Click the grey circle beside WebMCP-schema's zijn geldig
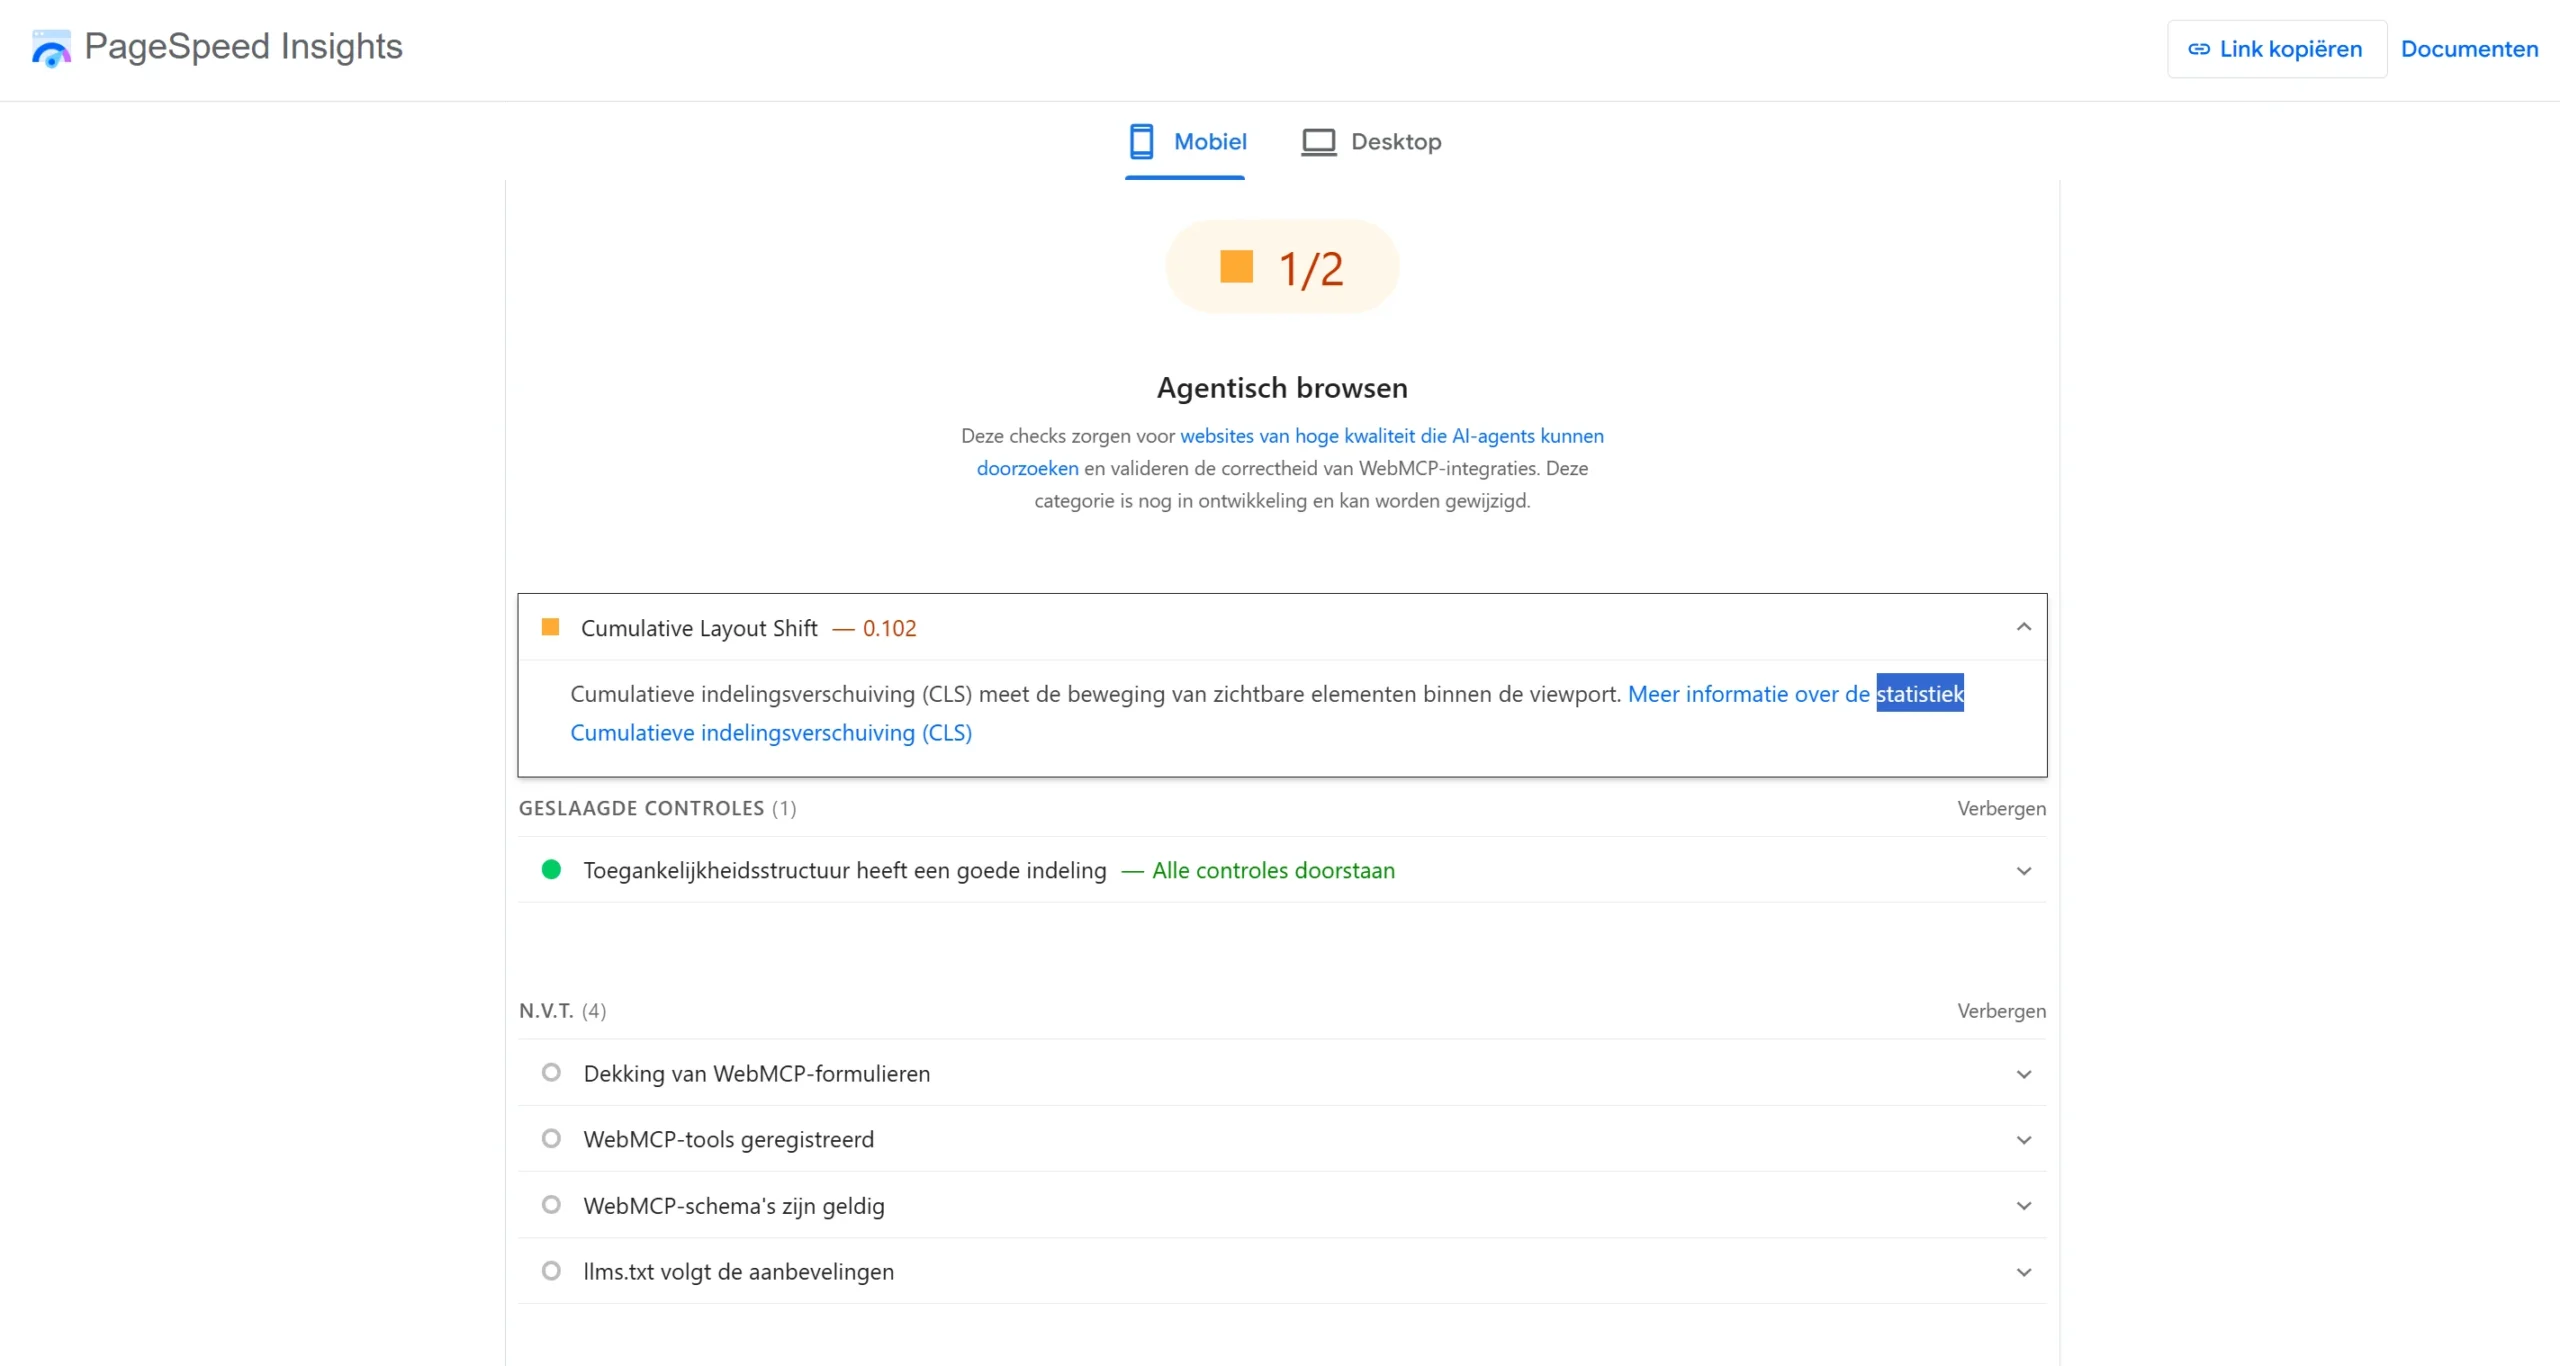The width and height of the screenshot is (2560, 1366). [551, 1204]
